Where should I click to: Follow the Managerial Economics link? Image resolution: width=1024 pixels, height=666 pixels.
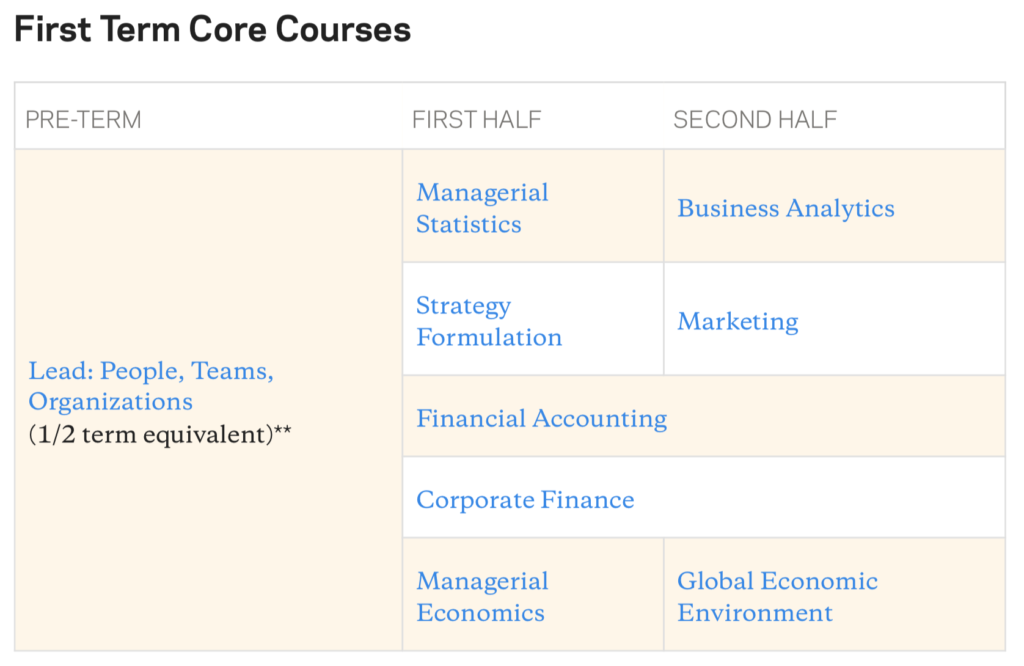482,596
